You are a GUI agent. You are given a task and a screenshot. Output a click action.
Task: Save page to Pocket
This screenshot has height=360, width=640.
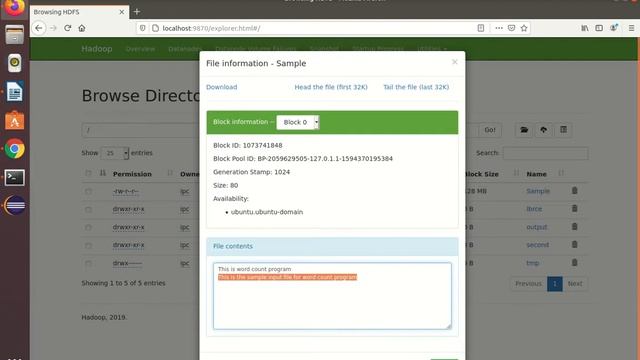[511, 28]
